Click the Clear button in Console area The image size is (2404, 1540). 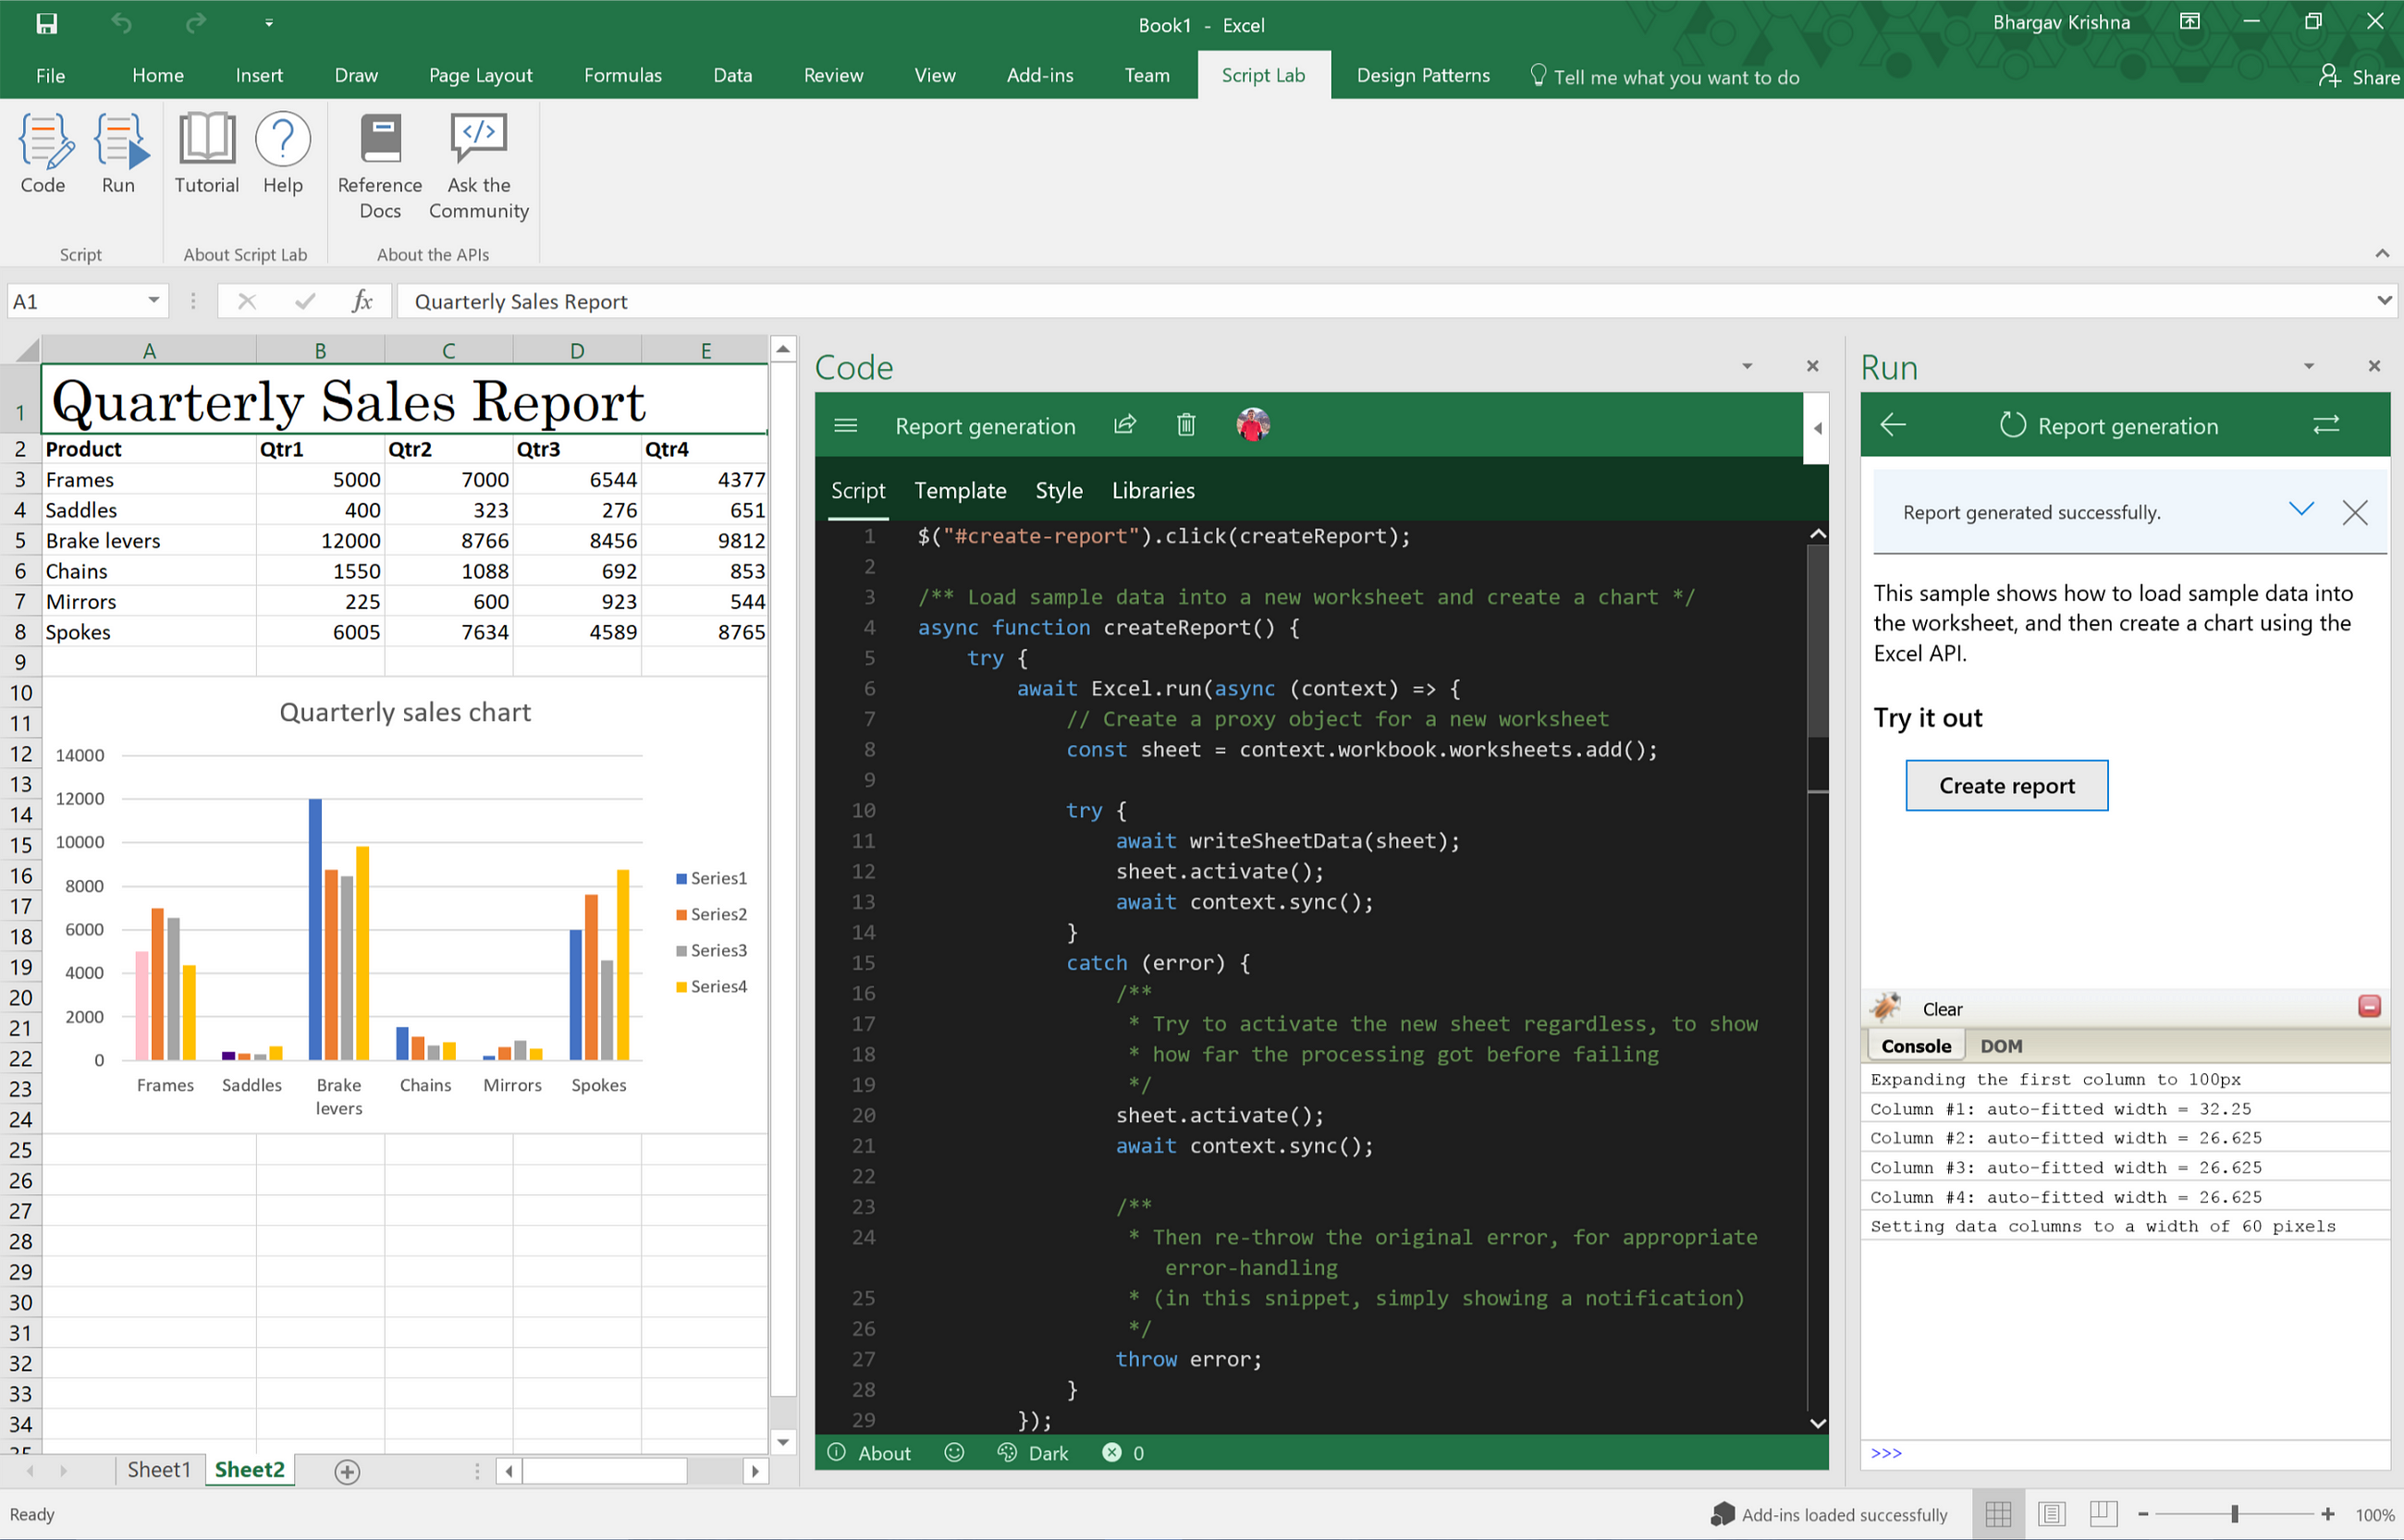(x=1942, y=1008)
